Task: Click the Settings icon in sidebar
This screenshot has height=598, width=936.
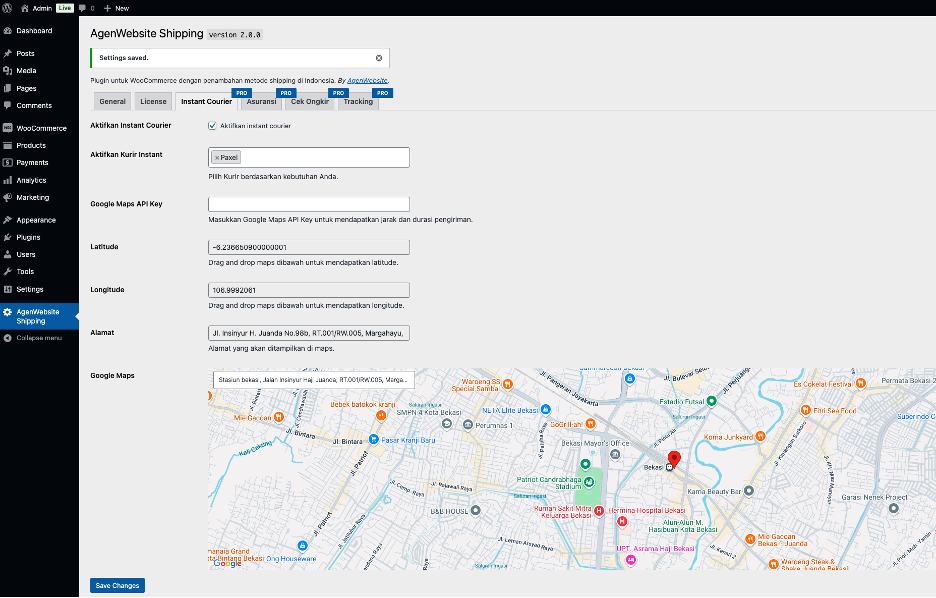Action: pyautogui.click(x=7, y=289)
